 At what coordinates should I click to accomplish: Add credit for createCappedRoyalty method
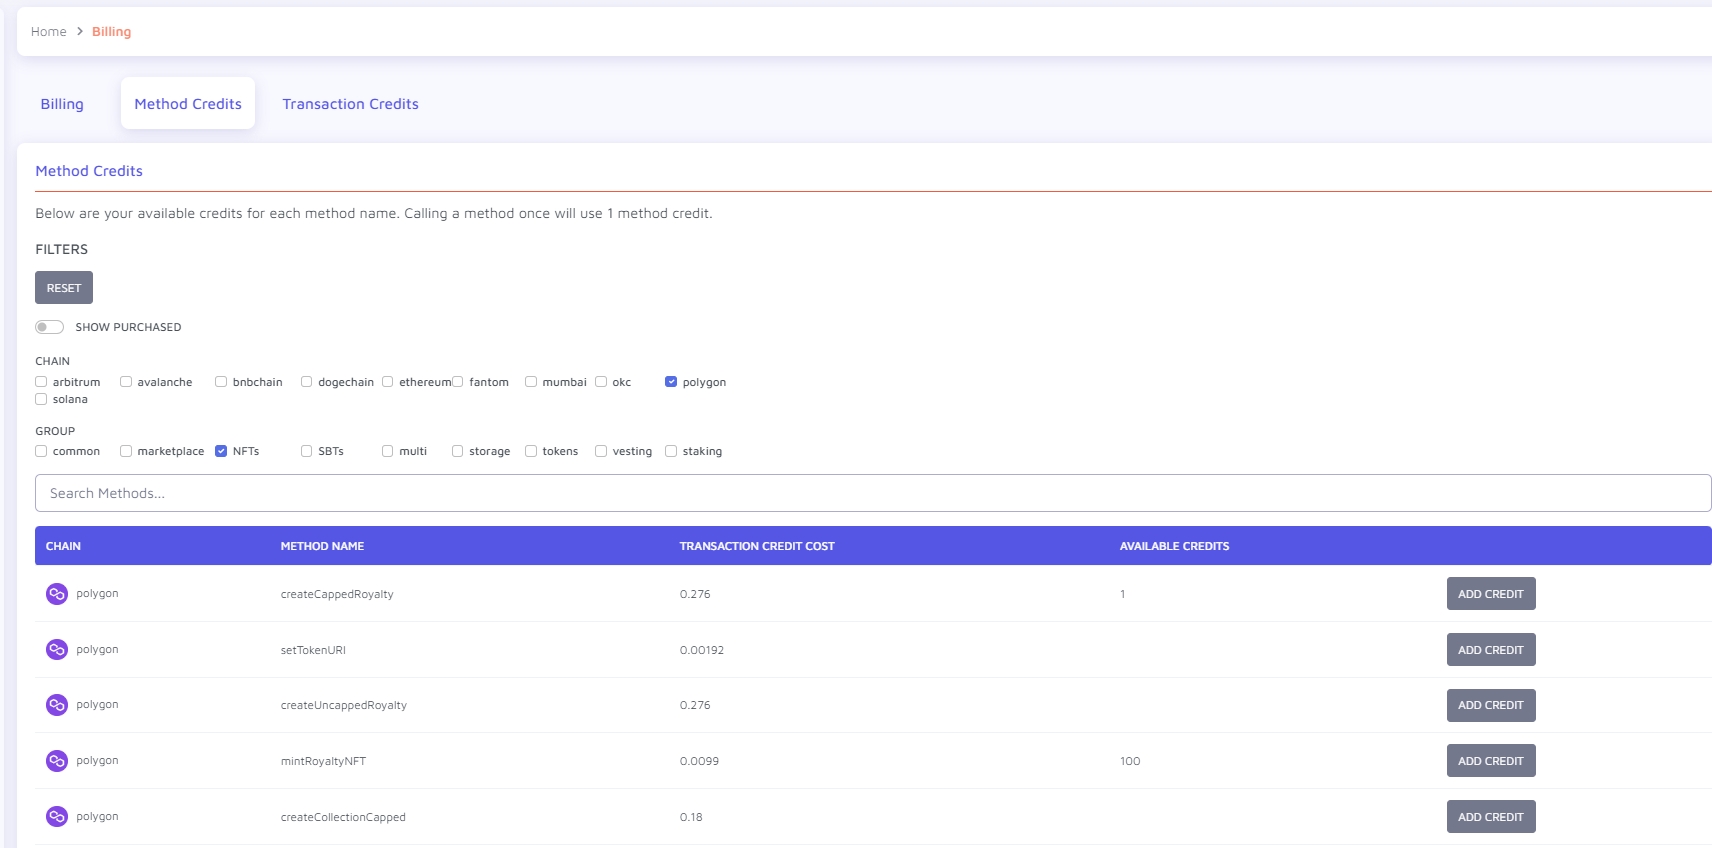tap(1490, 594)
